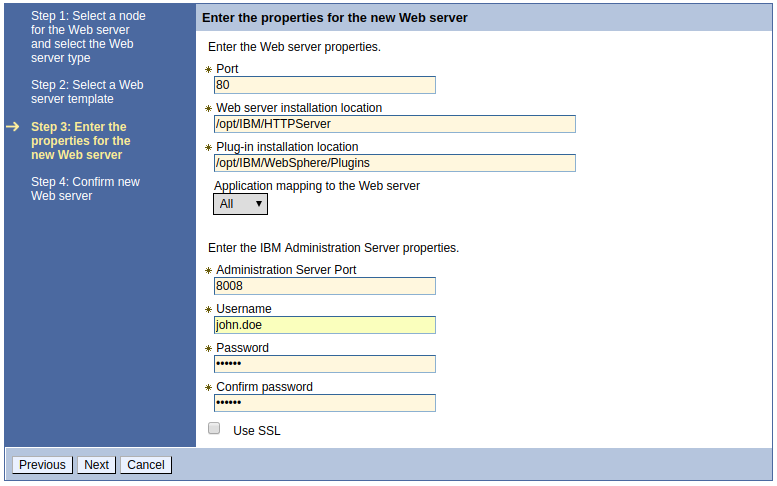777x486 pixels.
Task: Click the required asterisk beside Port
Action: pyautogui.click(x=209, y=70)
